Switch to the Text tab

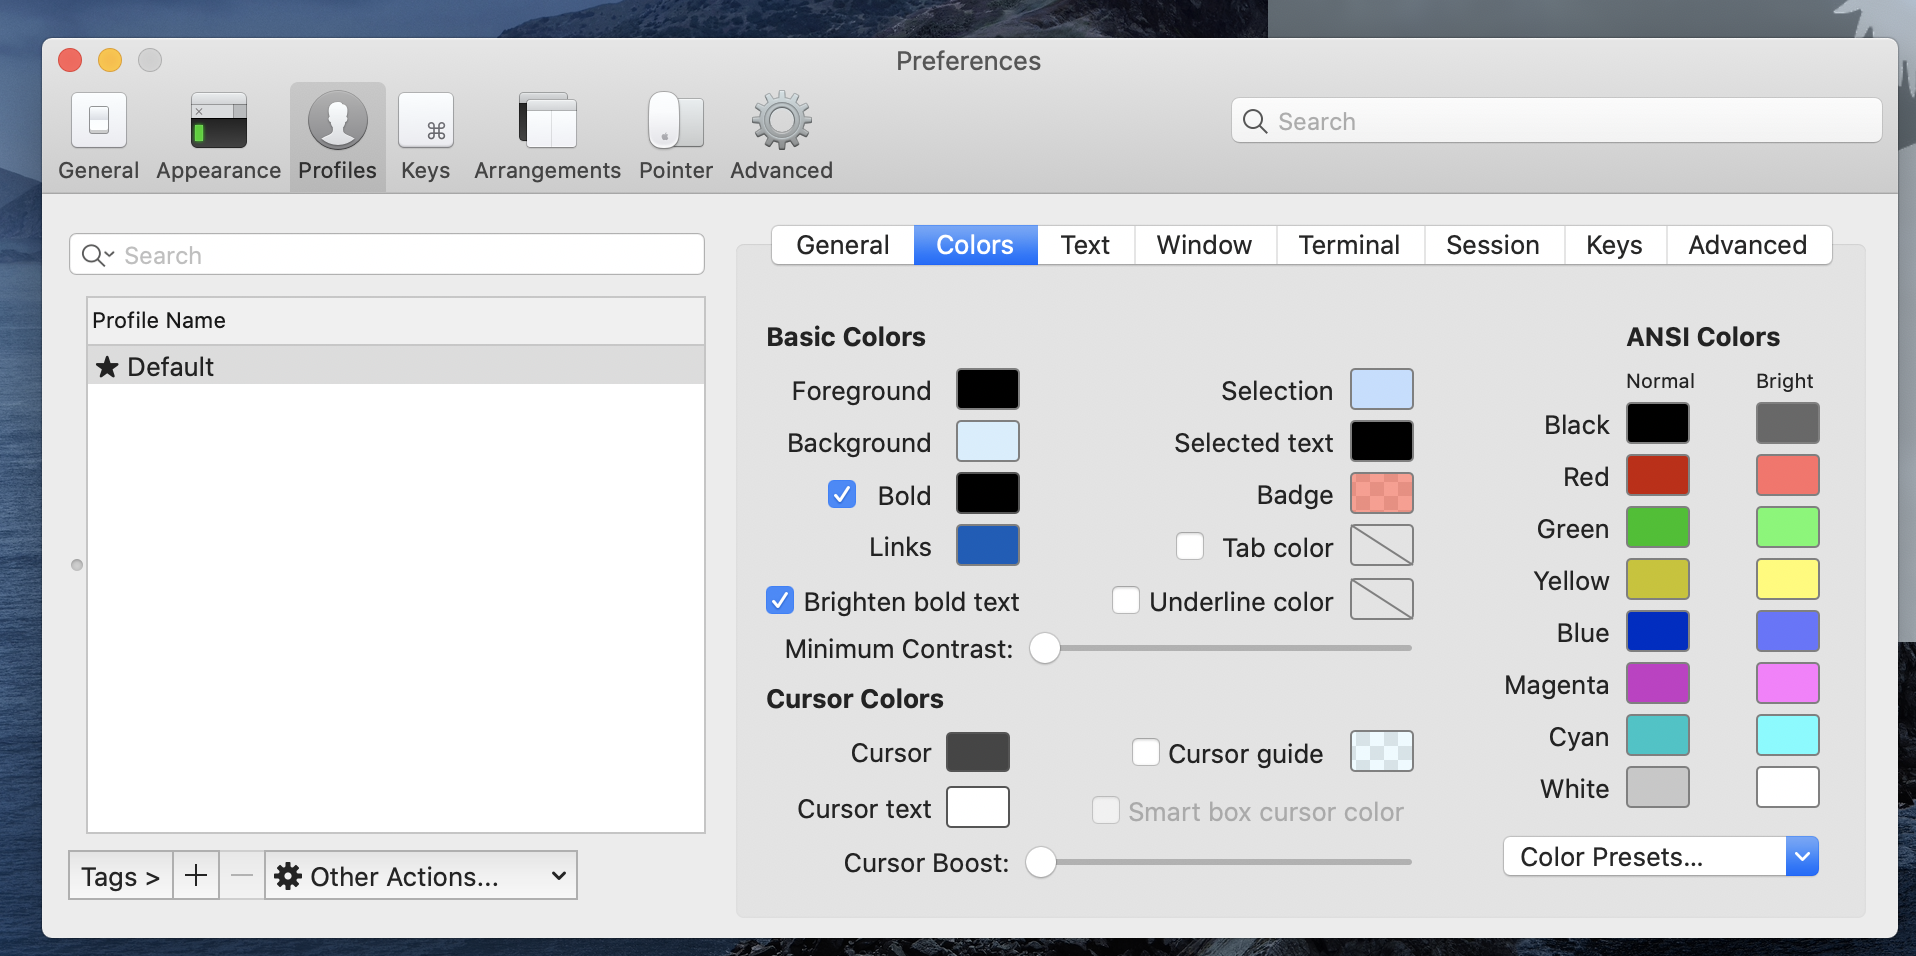[1085, 245]
